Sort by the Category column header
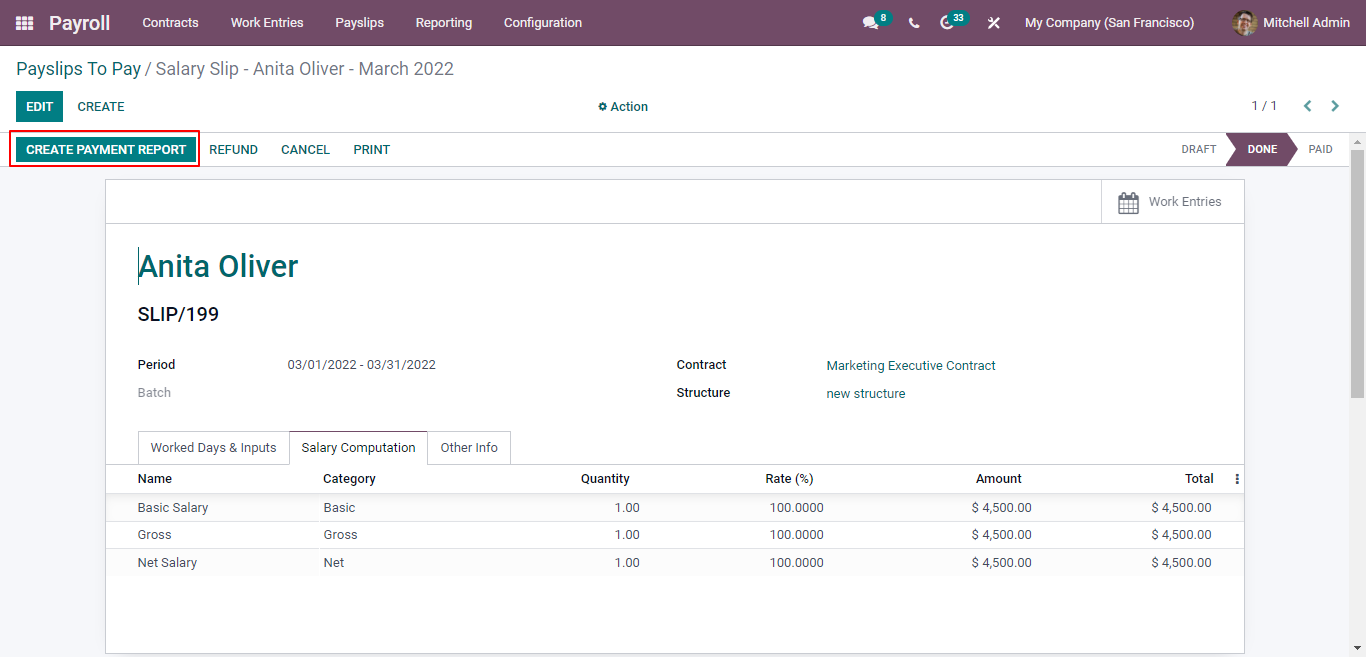 [349, 479]
